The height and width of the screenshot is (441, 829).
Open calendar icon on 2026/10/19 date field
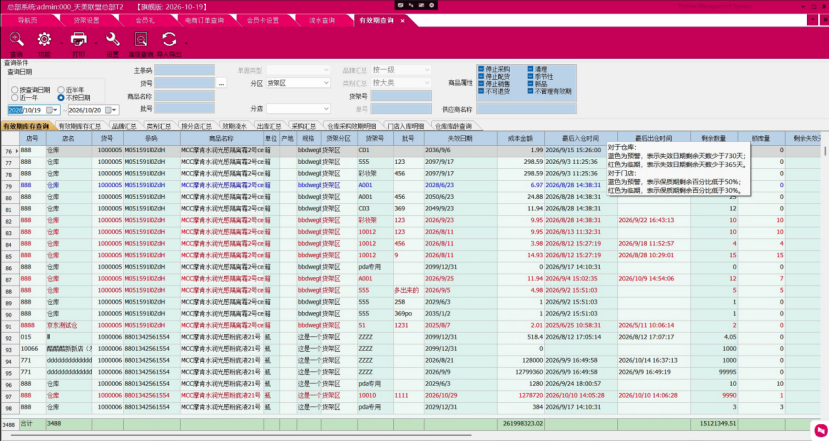point(50,110)
